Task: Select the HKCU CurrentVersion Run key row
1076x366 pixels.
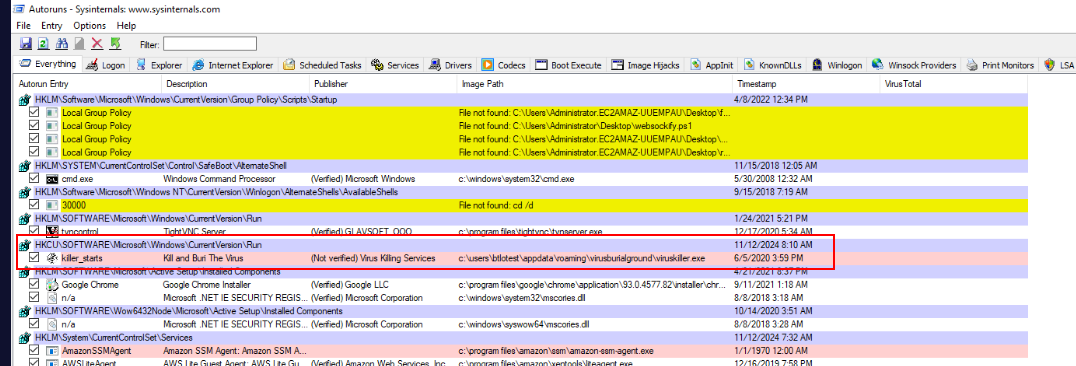Action: click(x=522, y=244)
